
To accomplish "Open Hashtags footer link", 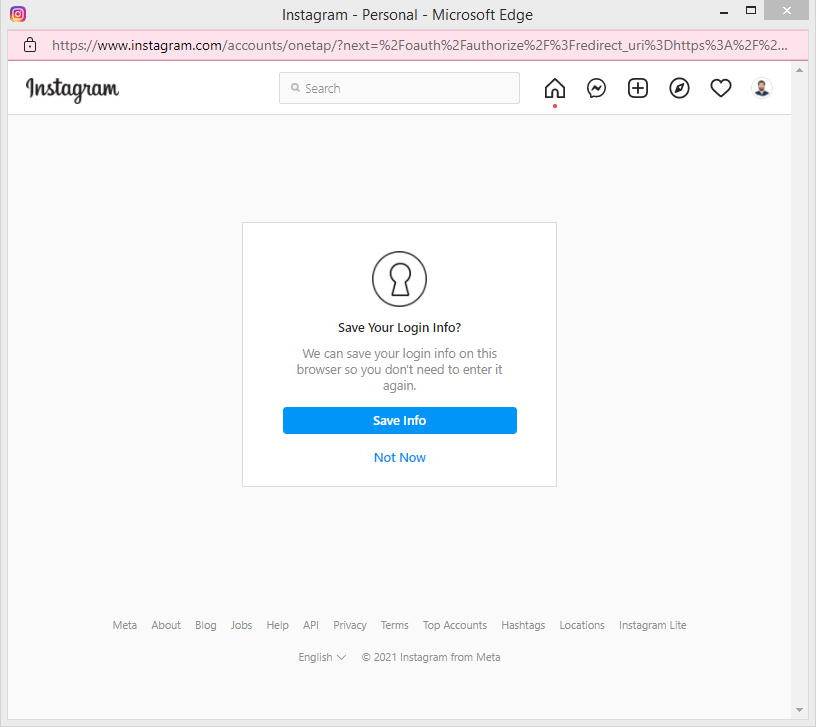I will click(x=523, y=625).
